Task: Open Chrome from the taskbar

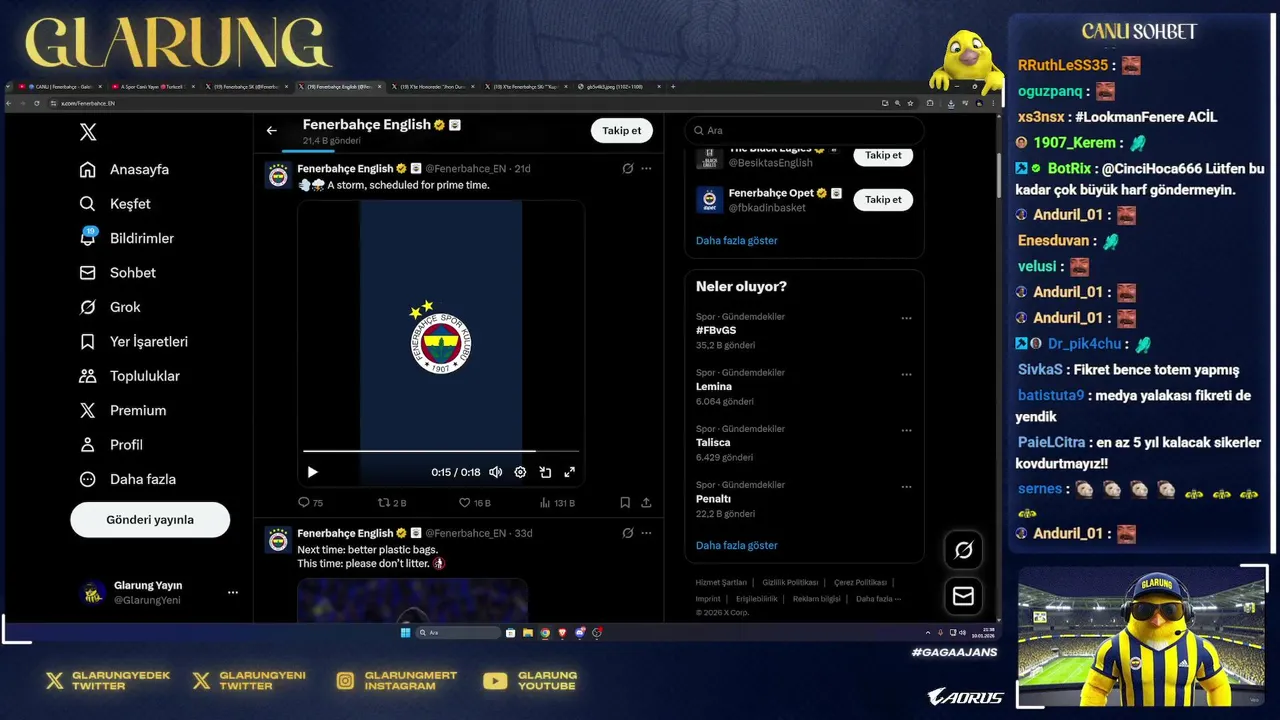Action: pyautogui.click(x=545, y=633)
